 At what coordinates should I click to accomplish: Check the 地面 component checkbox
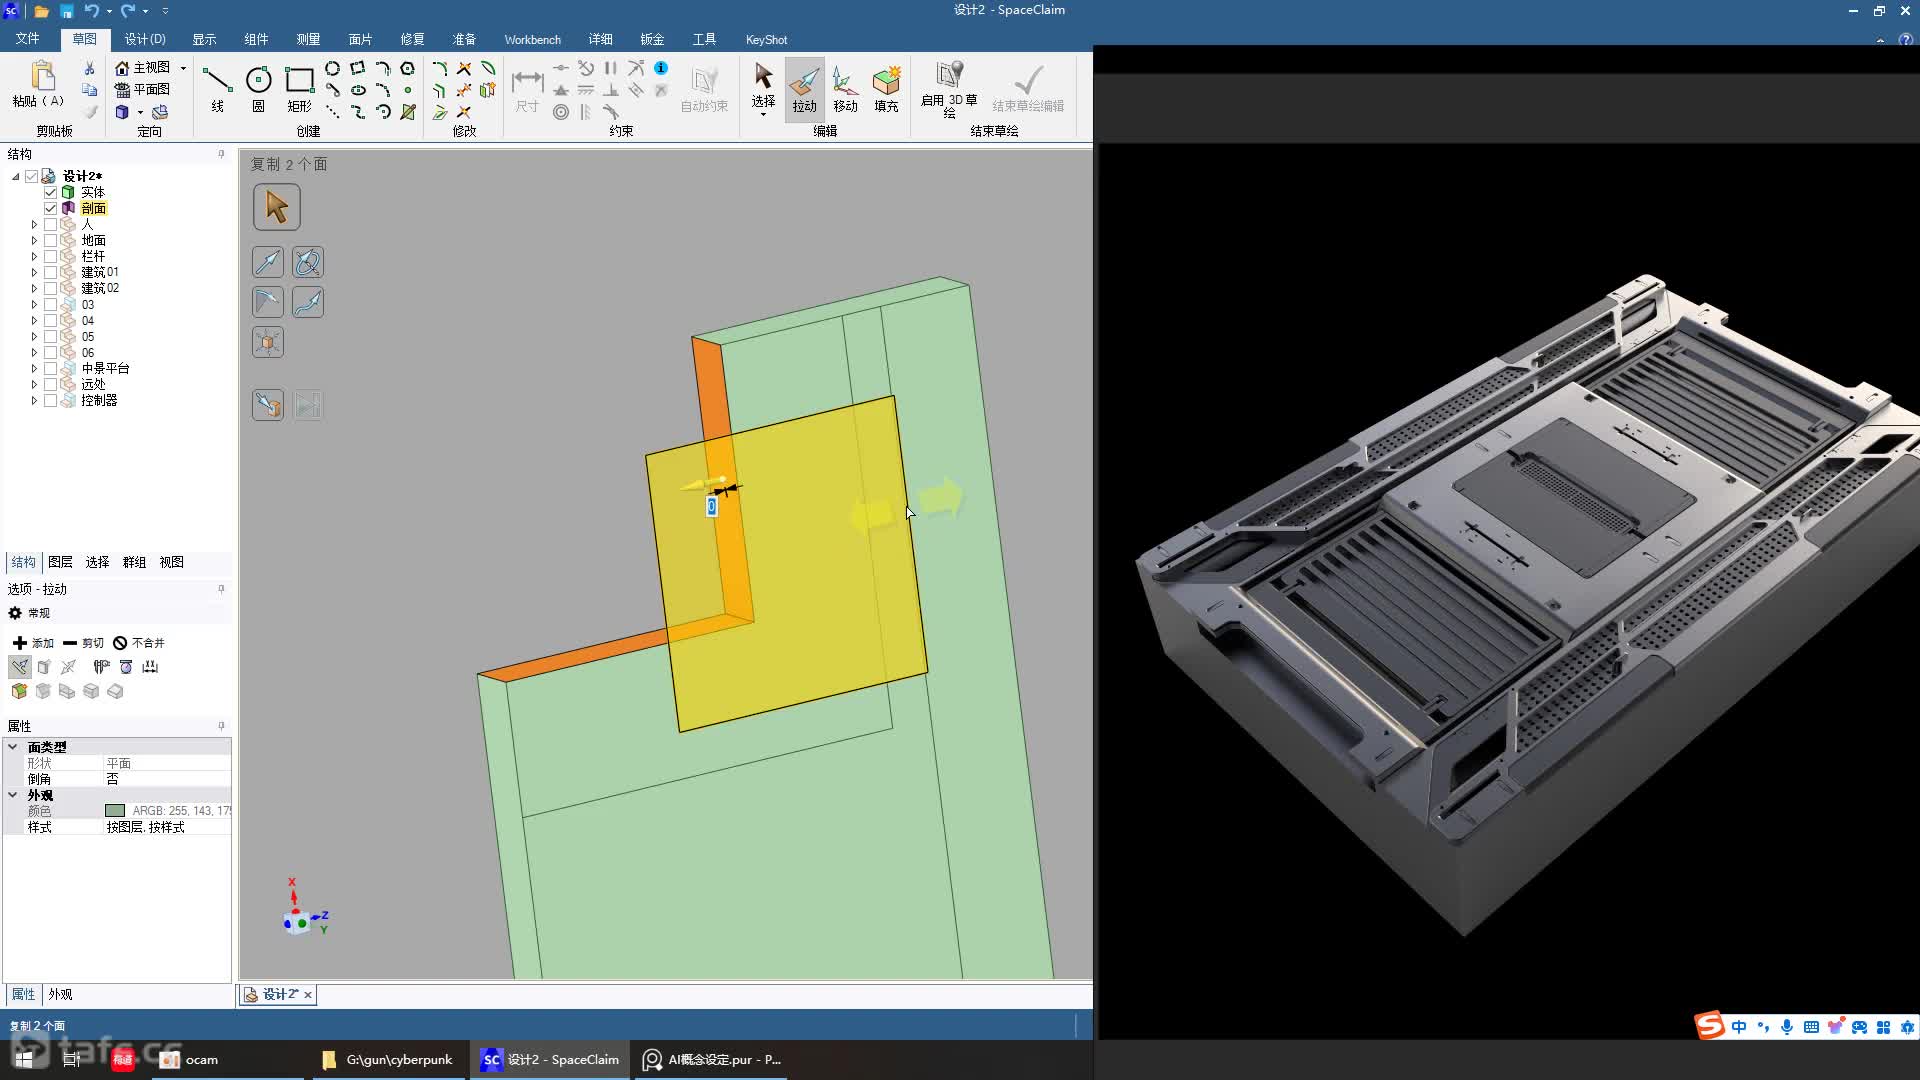click(50, 240)
